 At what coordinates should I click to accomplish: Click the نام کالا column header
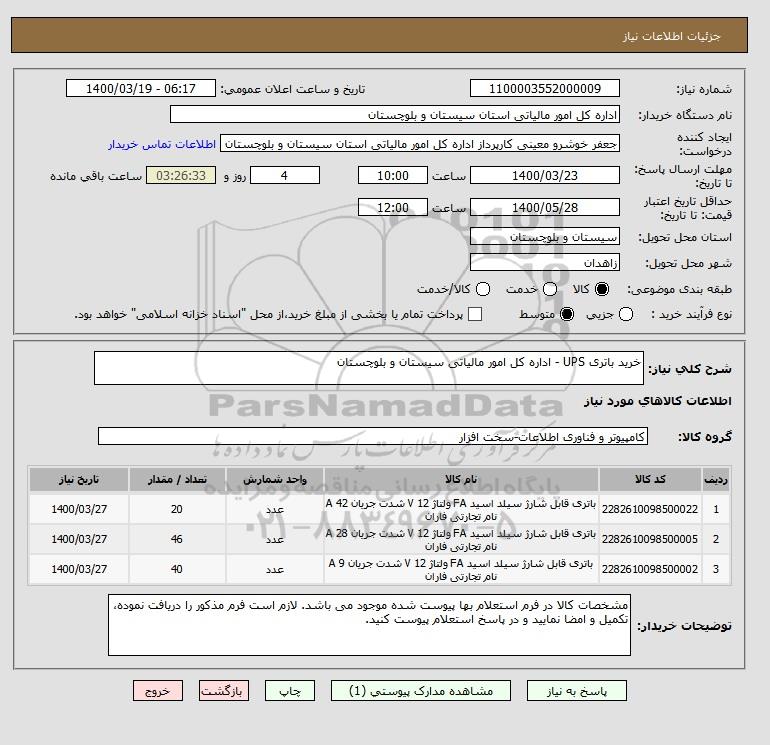pyautogui.click(x=461, y=479)
